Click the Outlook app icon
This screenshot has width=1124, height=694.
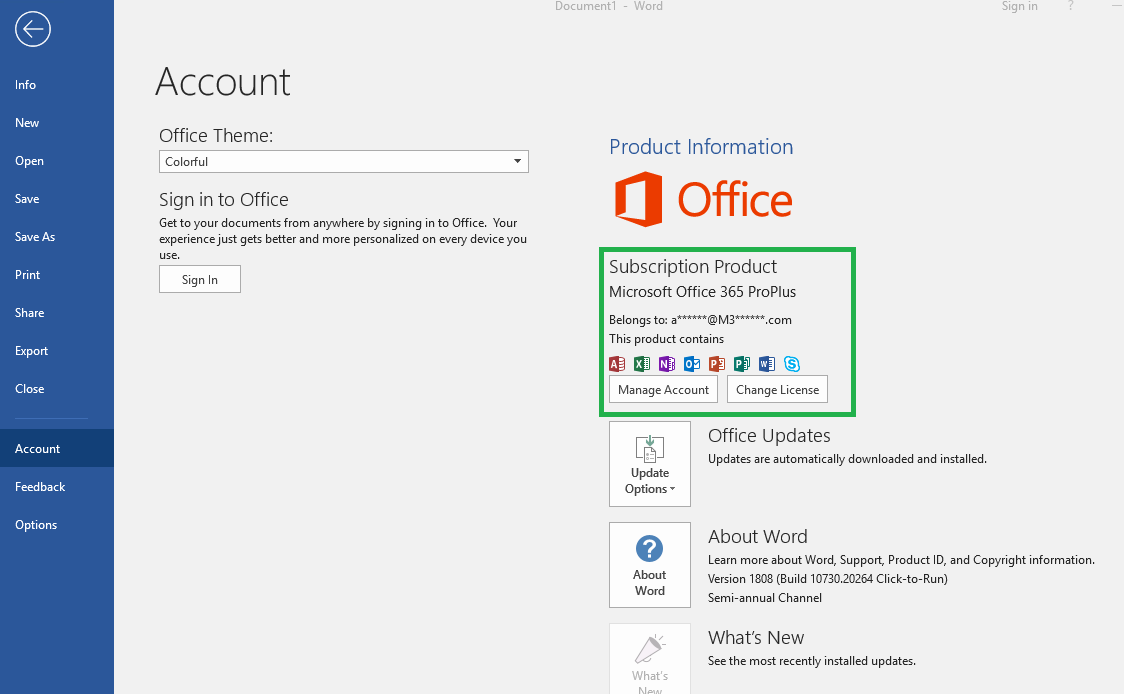coord(692,363)
